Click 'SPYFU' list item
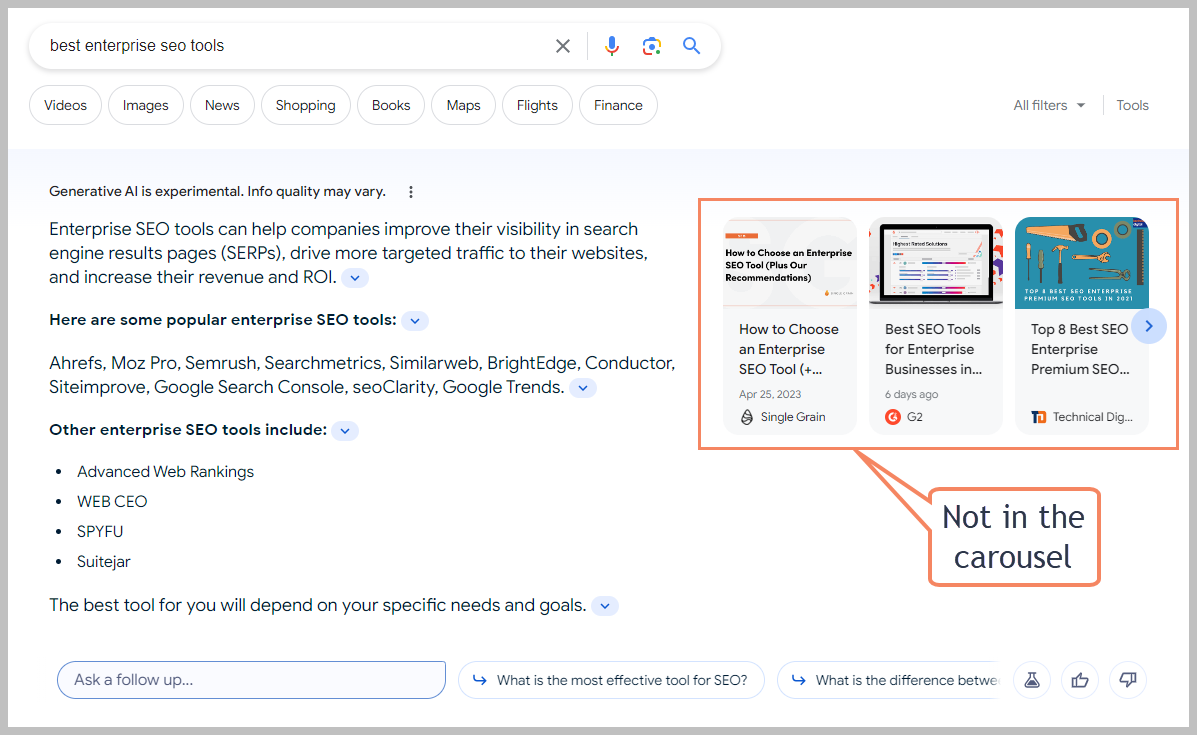The image size is (1197, 735). 100,531
